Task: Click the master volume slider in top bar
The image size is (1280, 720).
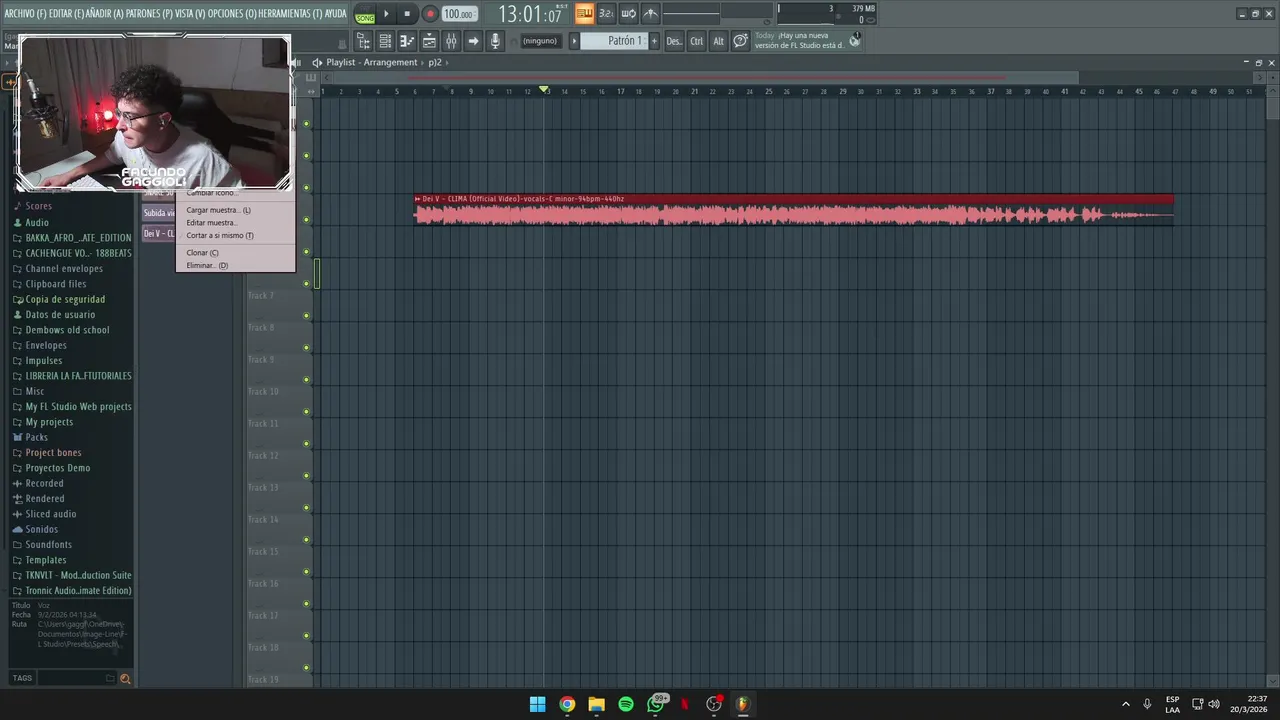Action: 690,14
